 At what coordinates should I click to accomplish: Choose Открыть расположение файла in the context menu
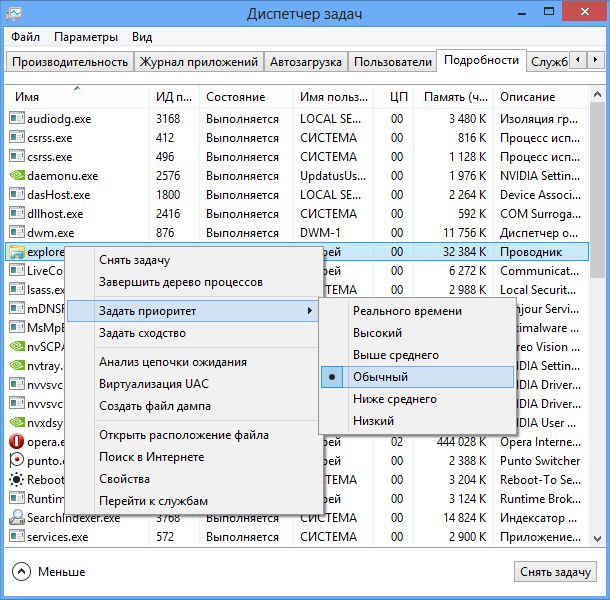tap(183, 435)
